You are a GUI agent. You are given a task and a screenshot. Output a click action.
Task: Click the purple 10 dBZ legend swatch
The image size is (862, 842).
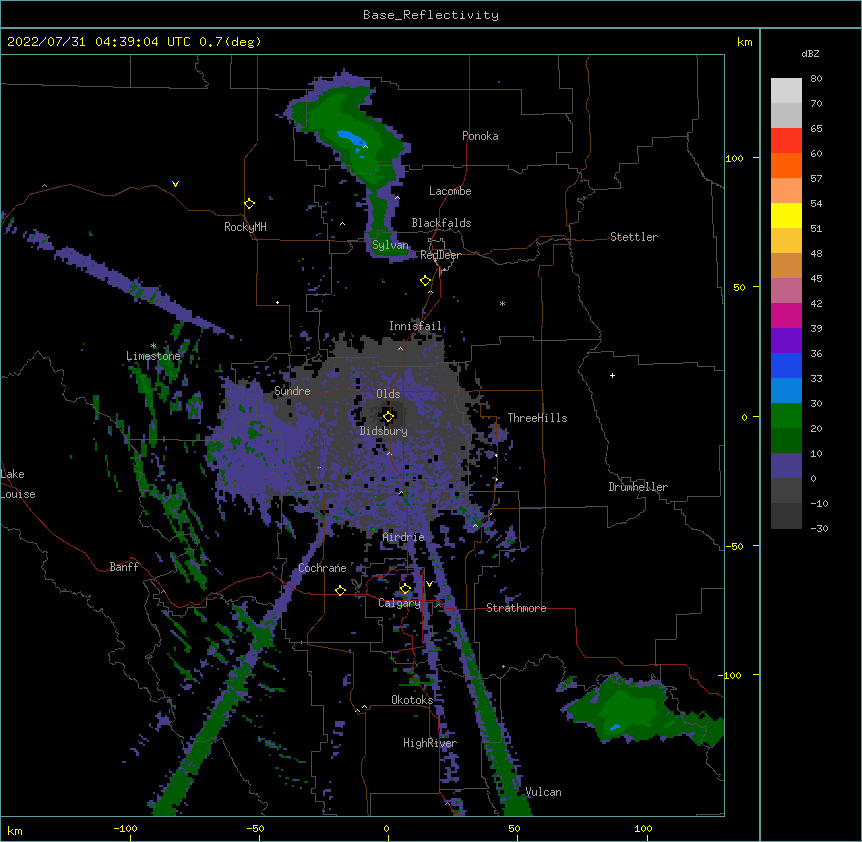click(786, 466)
